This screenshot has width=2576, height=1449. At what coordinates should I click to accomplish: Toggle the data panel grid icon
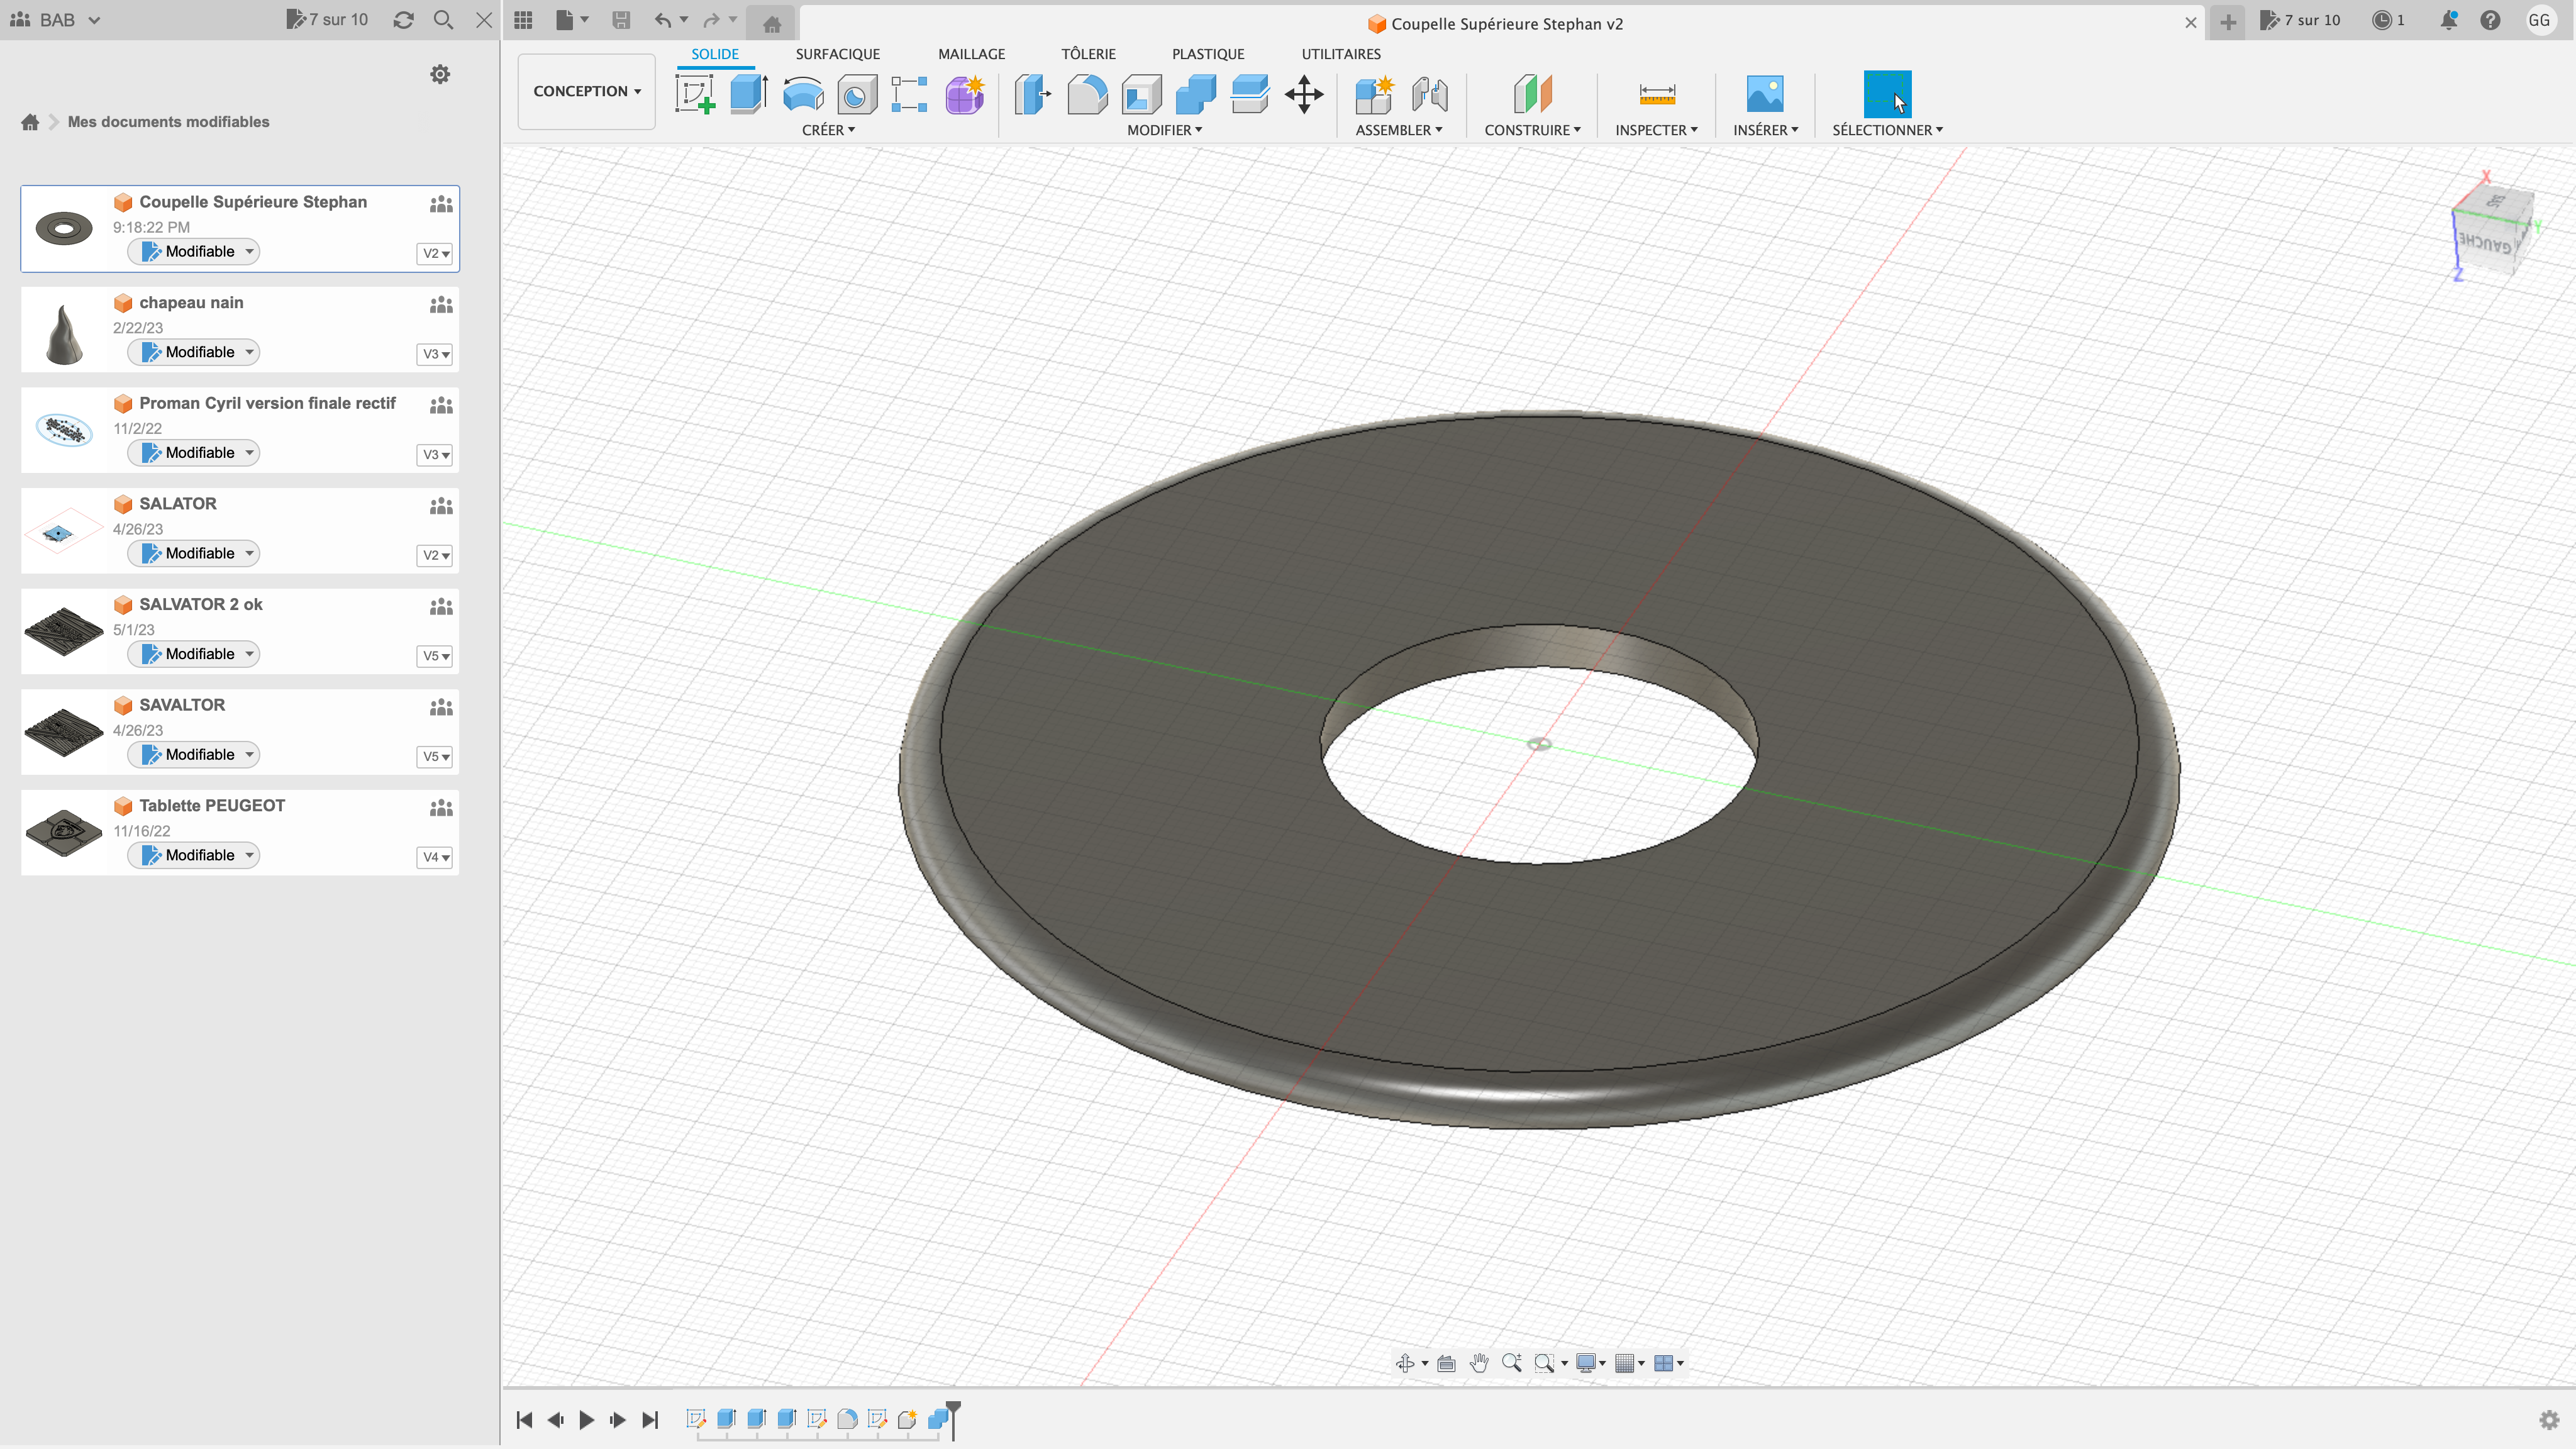523,20
